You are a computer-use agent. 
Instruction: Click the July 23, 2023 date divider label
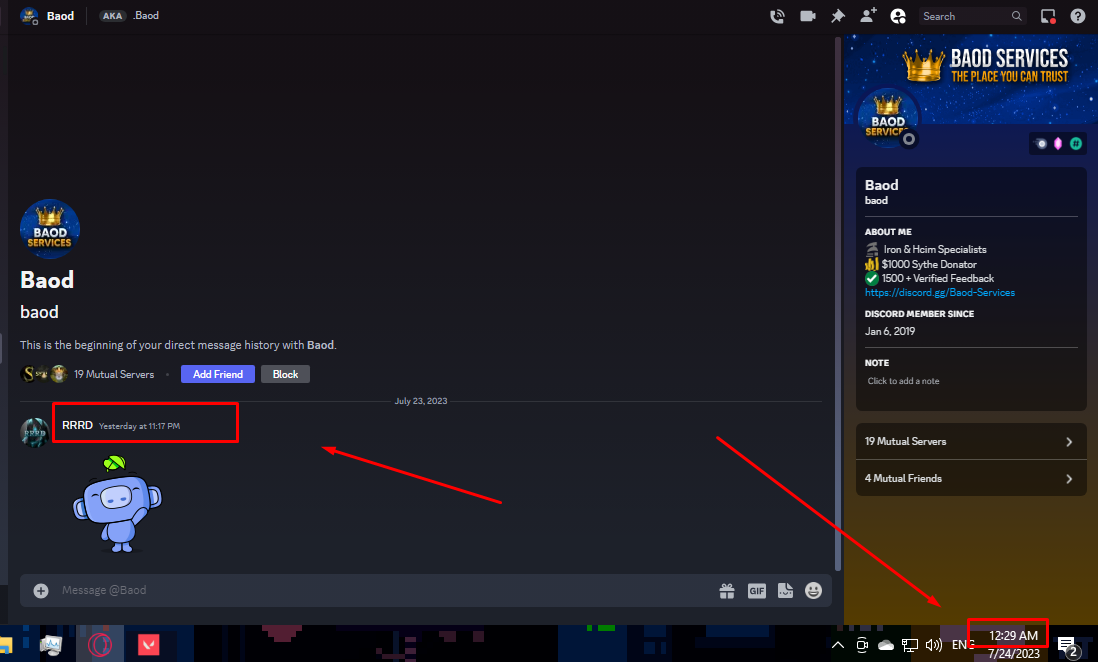(x=421, y=401)
